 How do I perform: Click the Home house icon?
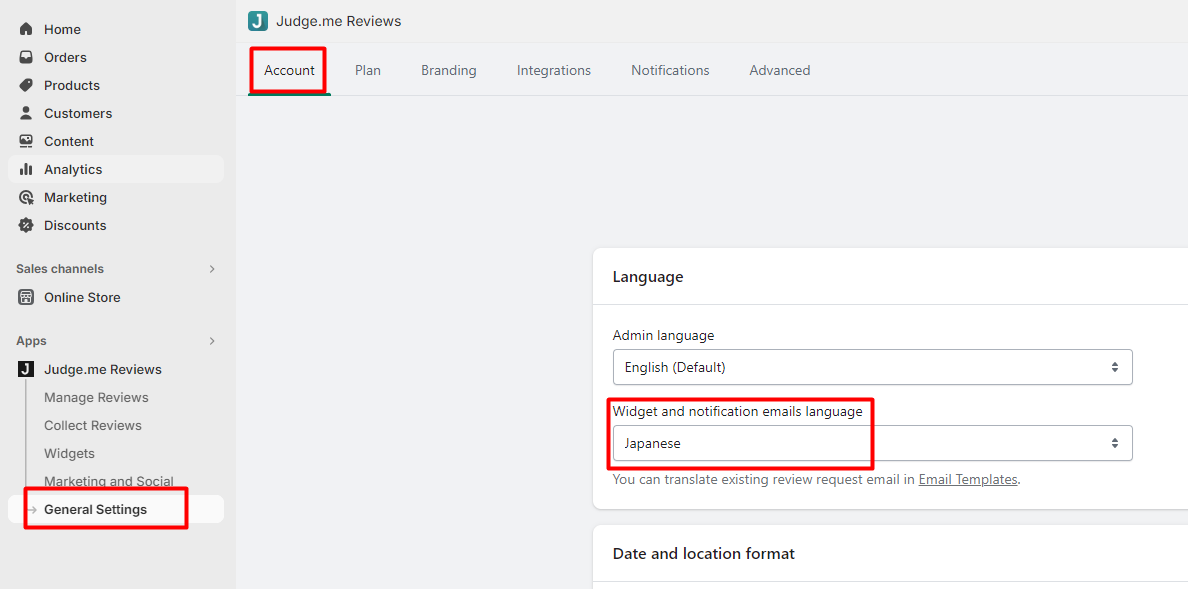click(x=26, y=29)
